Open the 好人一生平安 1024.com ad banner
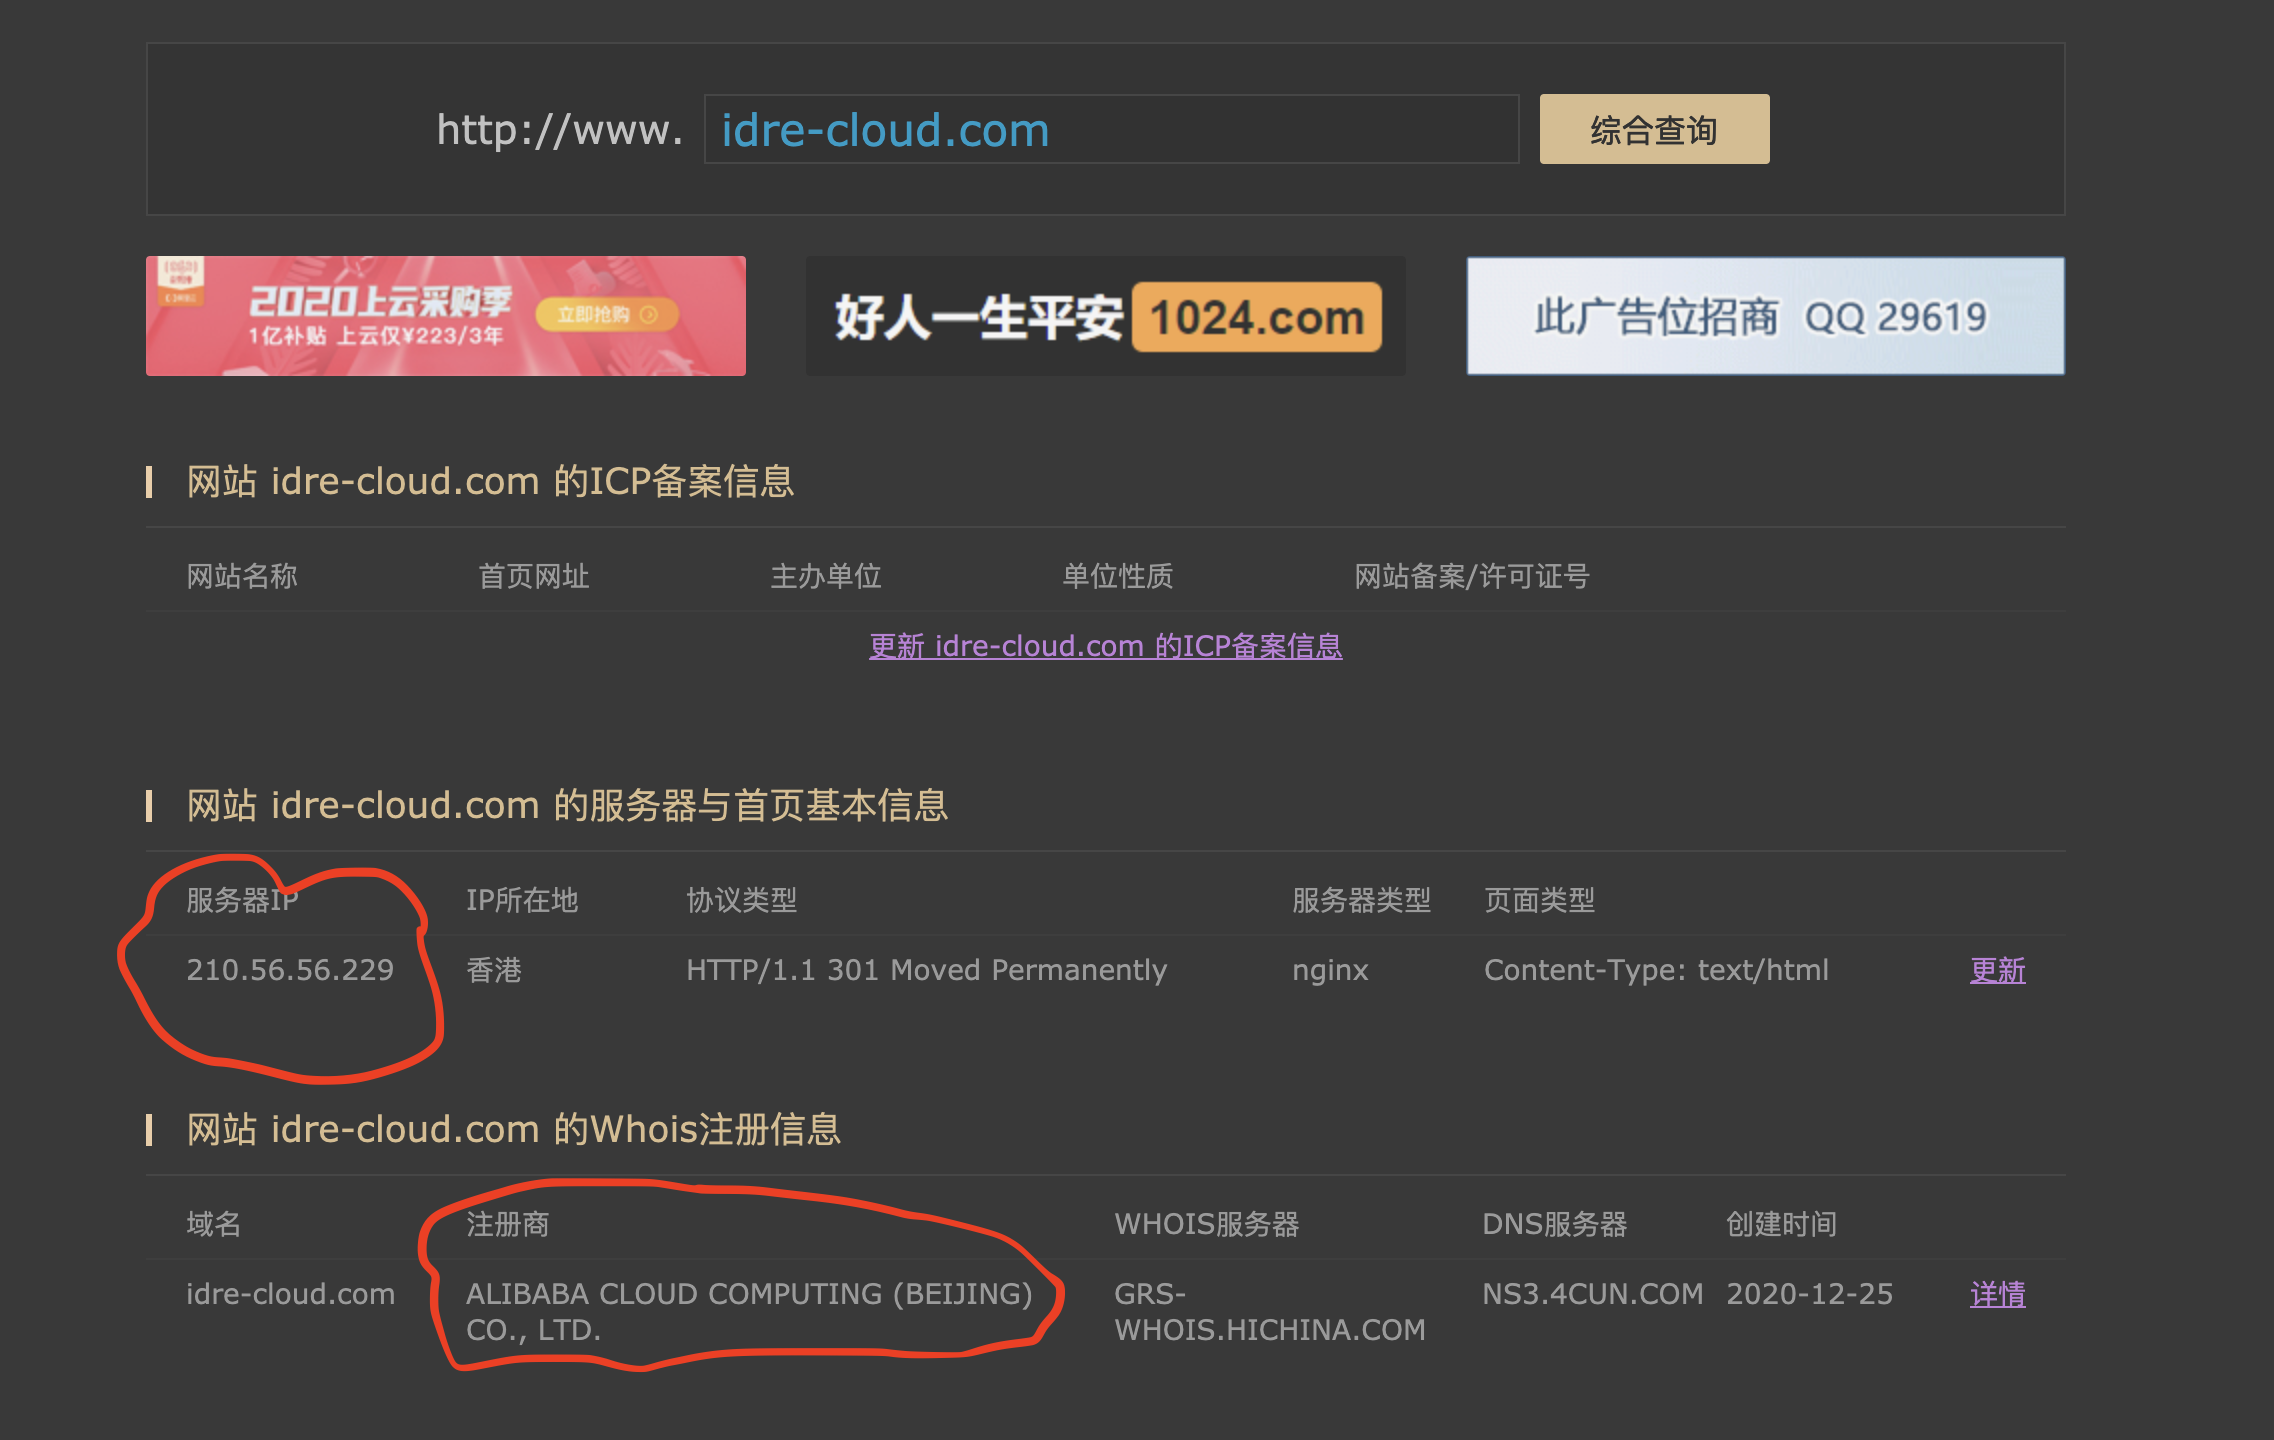This screenshot has height=1440, width=2274. click(x=980, y=317)
